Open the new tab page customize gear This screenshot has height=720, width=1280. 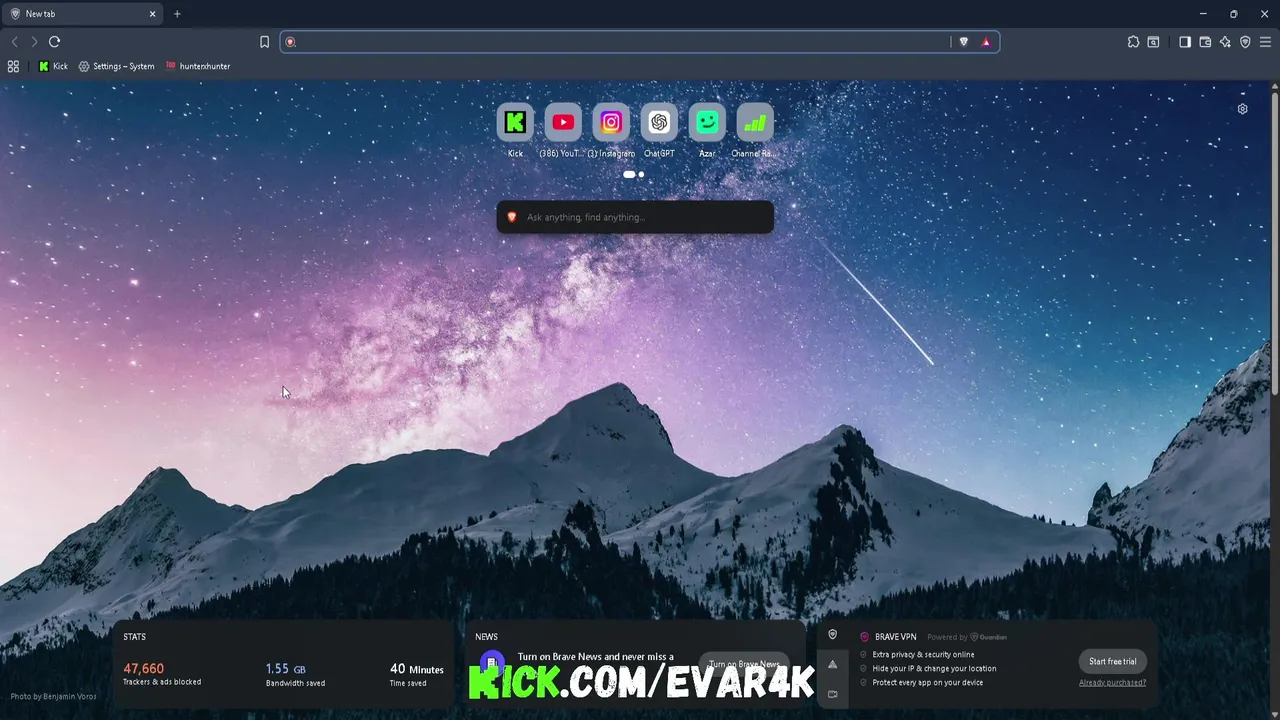click(1242, 109)
